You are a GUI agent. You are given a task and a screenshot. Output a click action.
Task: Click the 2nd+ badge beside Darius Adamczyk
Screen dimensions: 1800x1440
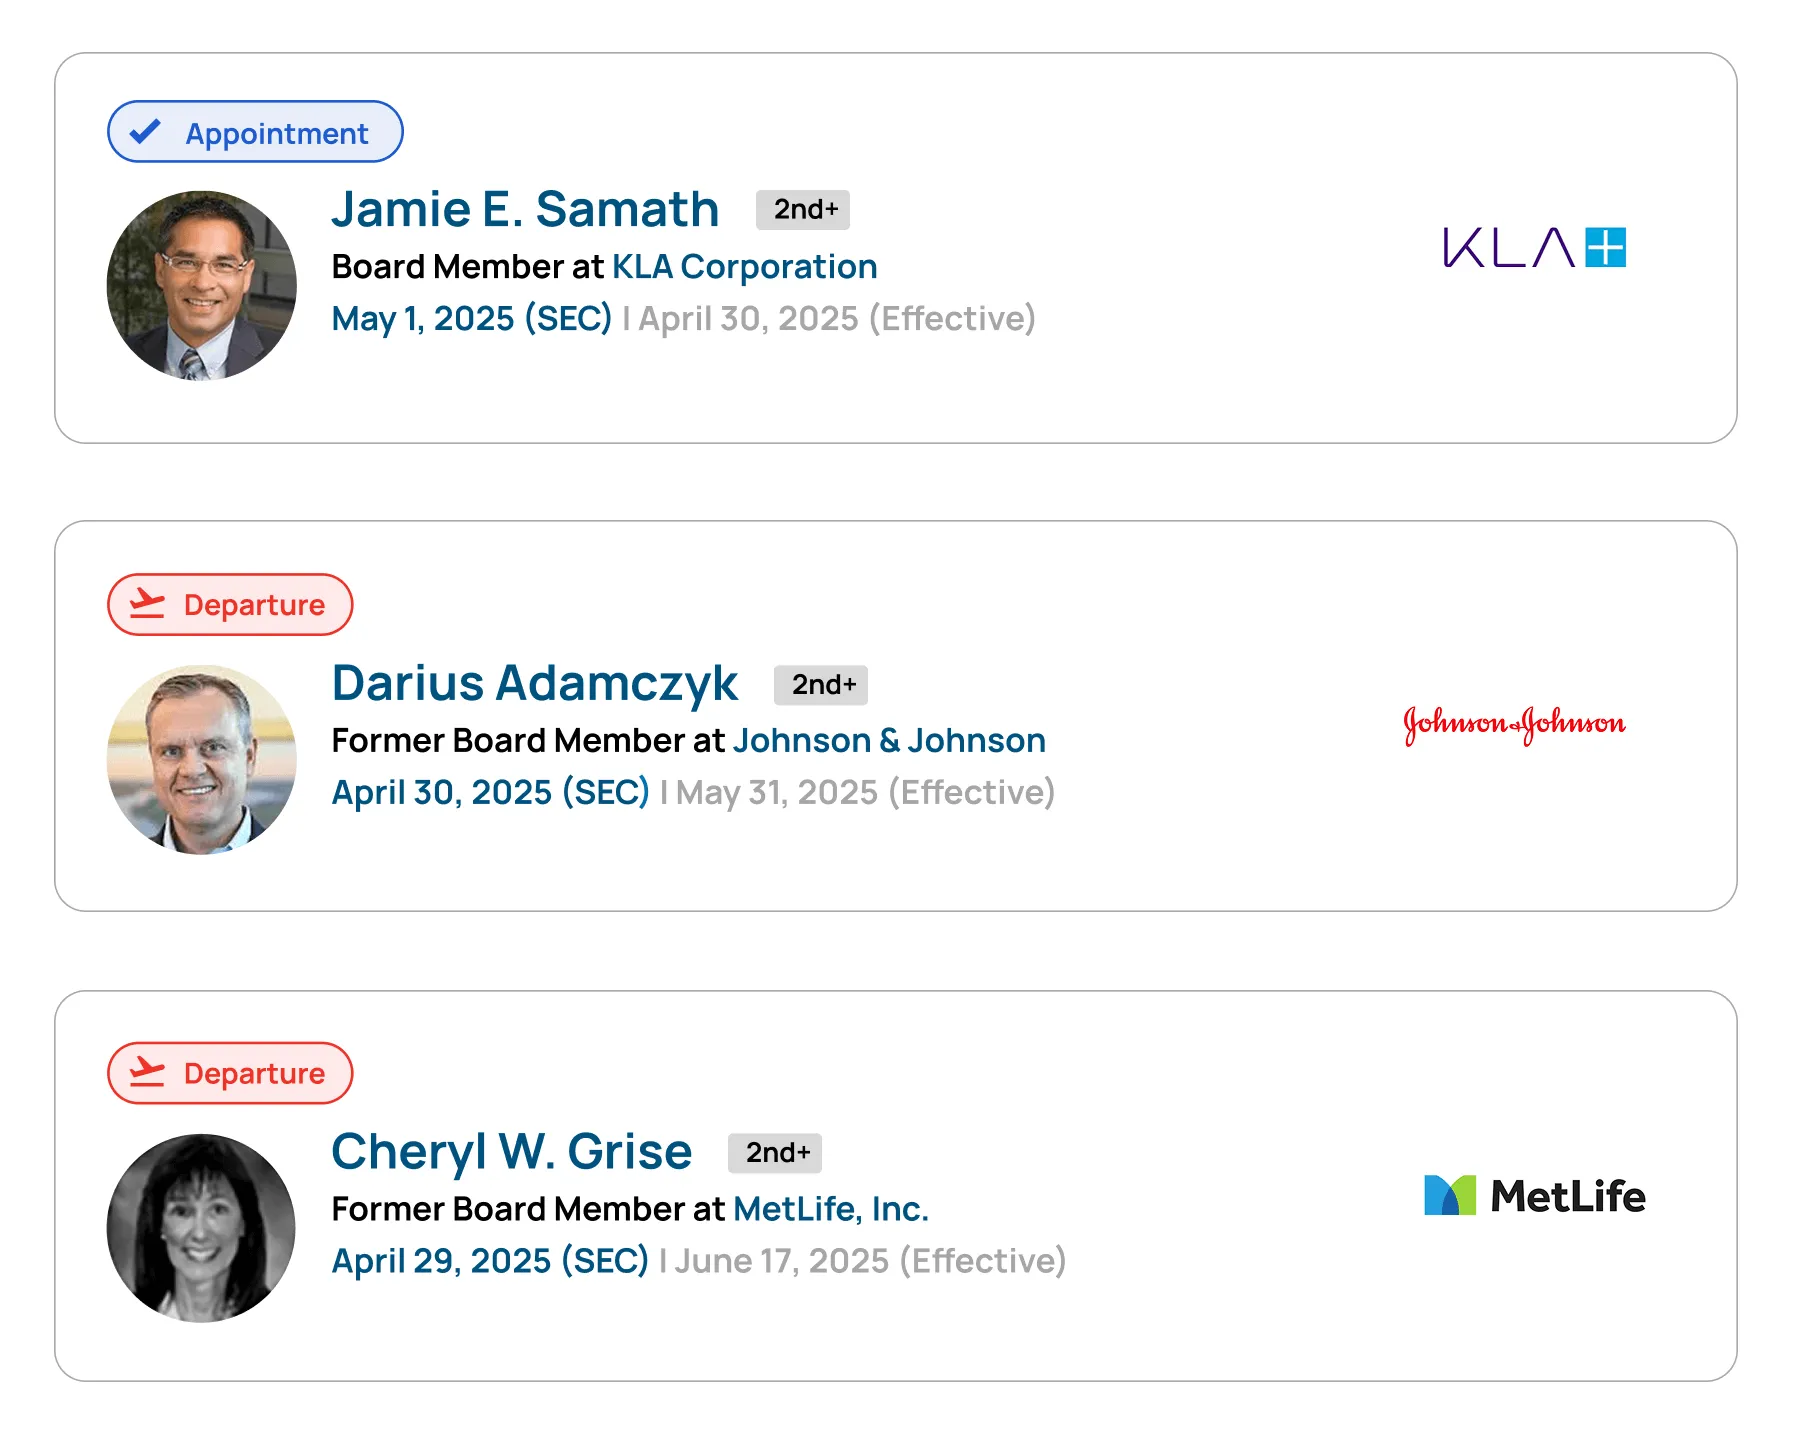pyautogui.click(x=821, y=685)
